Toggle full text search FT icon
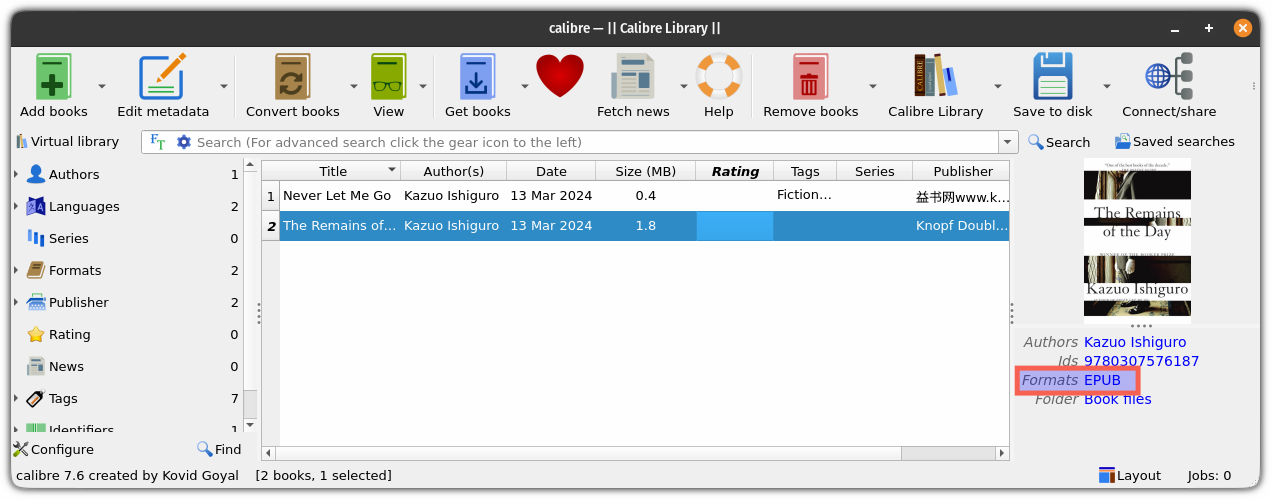The image size is (1273, 501). [x=158, y=142]
